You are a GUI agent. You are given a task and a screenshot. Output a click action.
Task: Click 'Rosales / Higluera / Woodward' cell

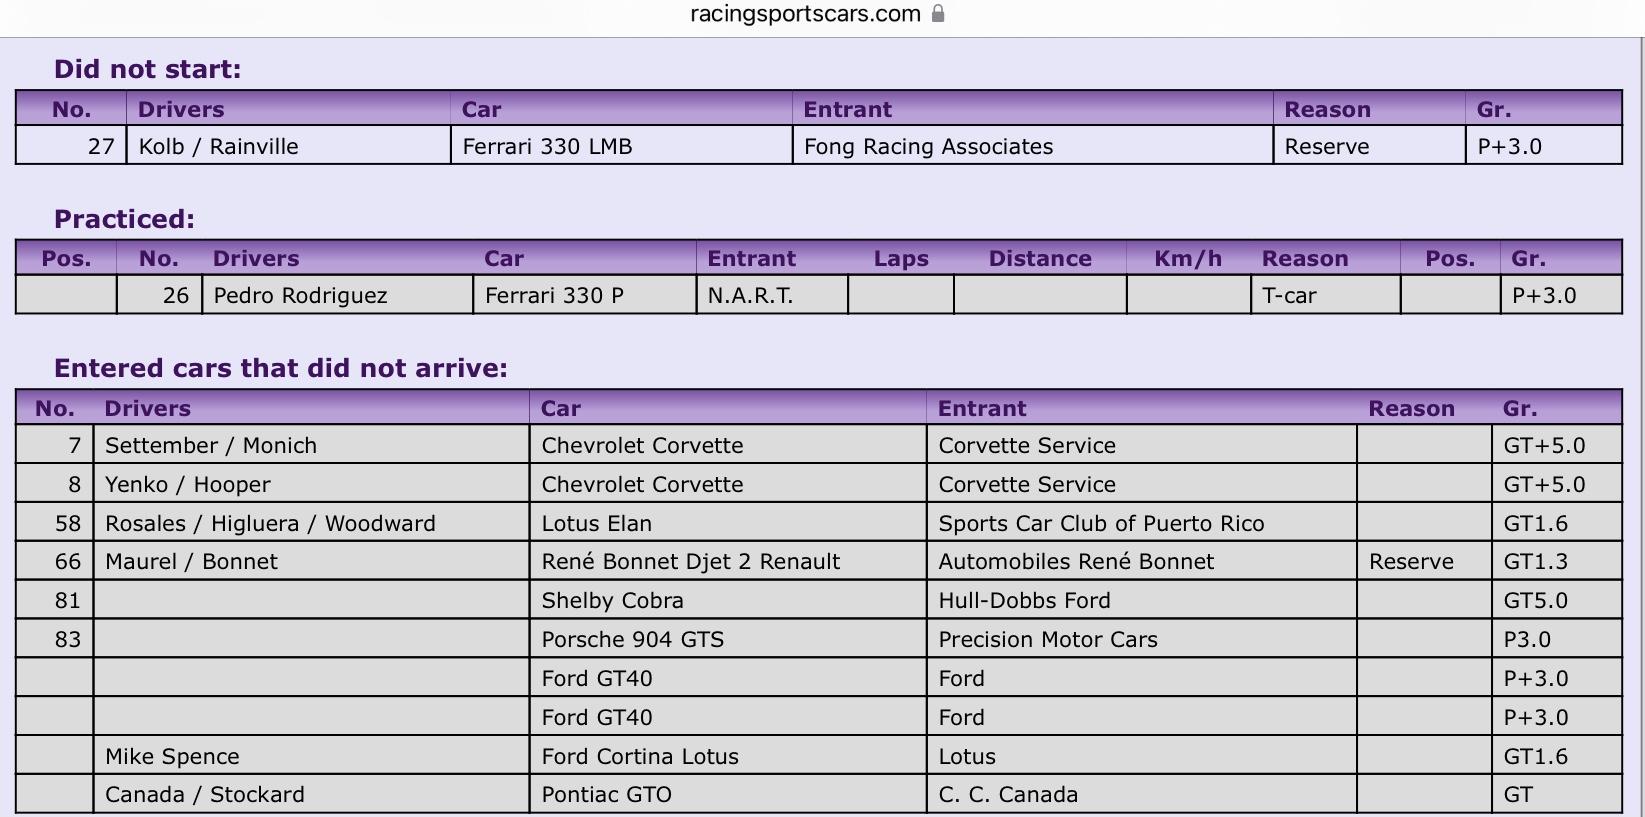311,523
